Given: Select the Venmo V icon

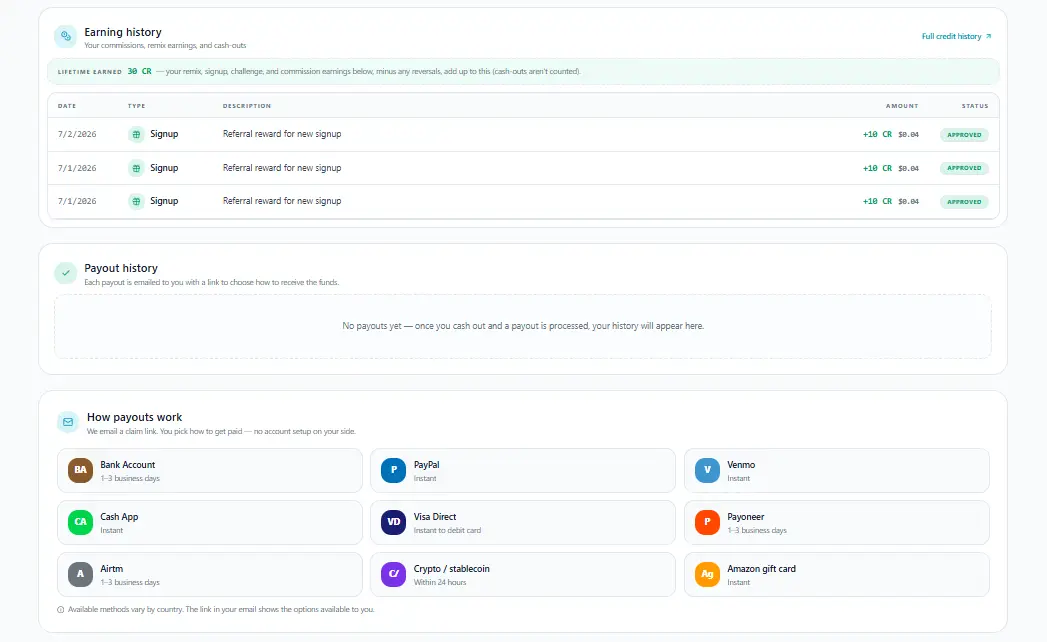Looking at the screenshot, I should pyautogui.click(x=707, y=470).
